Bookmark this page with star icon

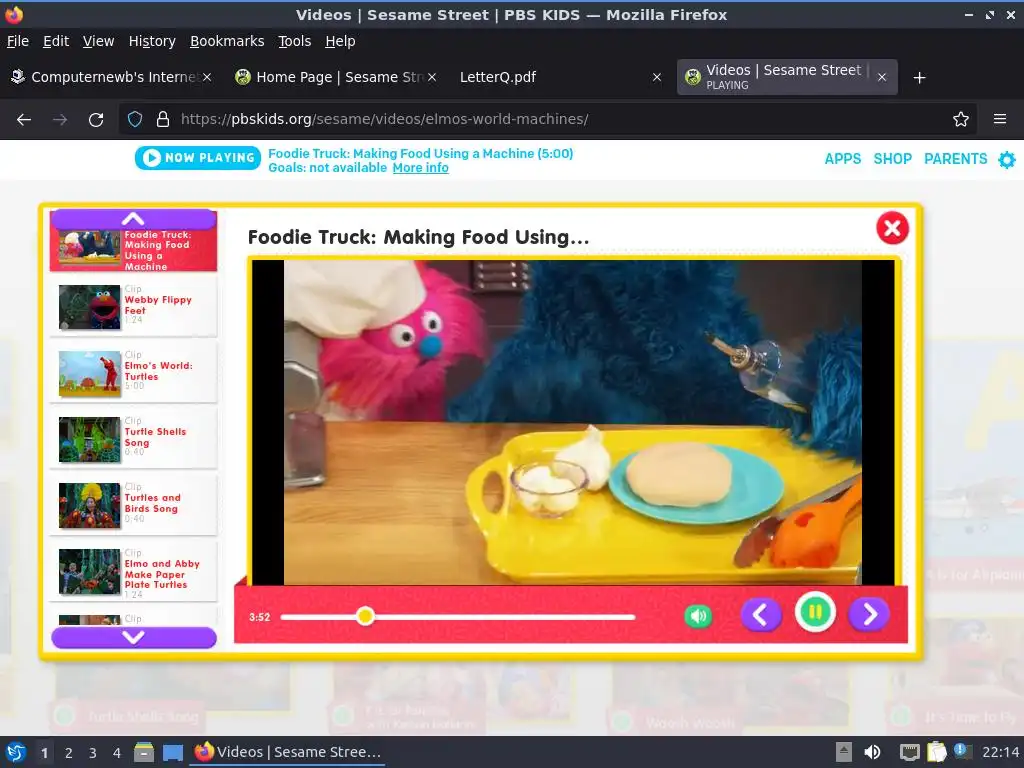(960, 120)
